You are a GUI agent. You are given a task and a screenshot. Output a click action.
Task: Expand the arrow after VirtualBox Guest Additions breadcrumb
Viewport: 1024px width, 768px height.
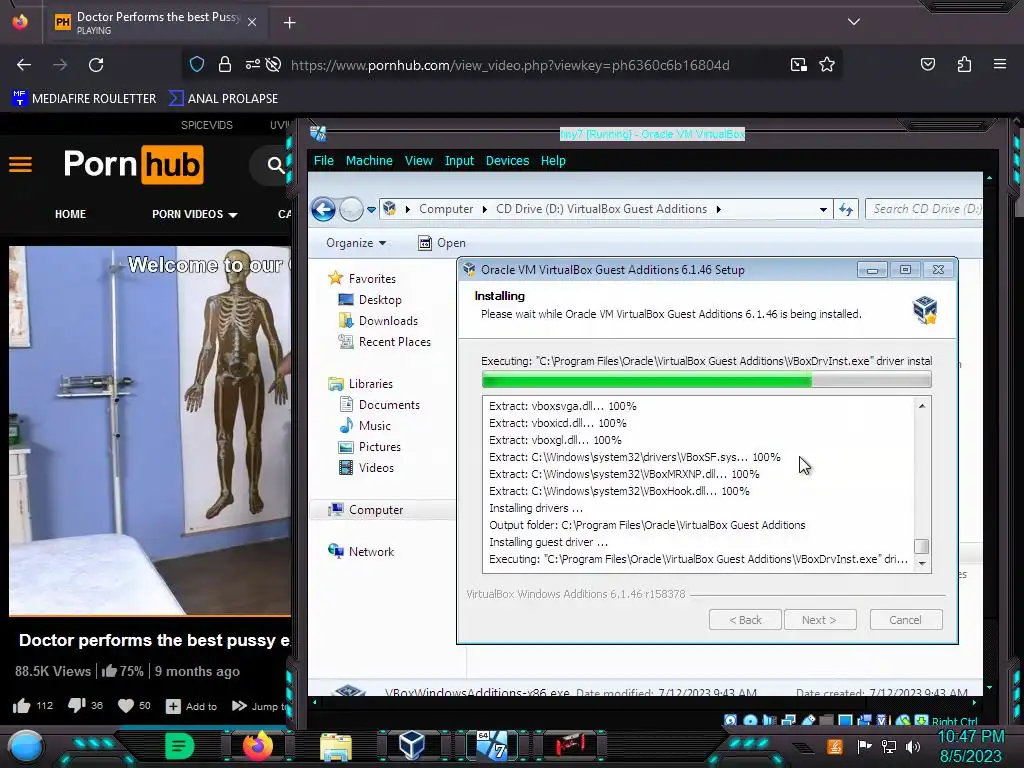tap(718, 209)
